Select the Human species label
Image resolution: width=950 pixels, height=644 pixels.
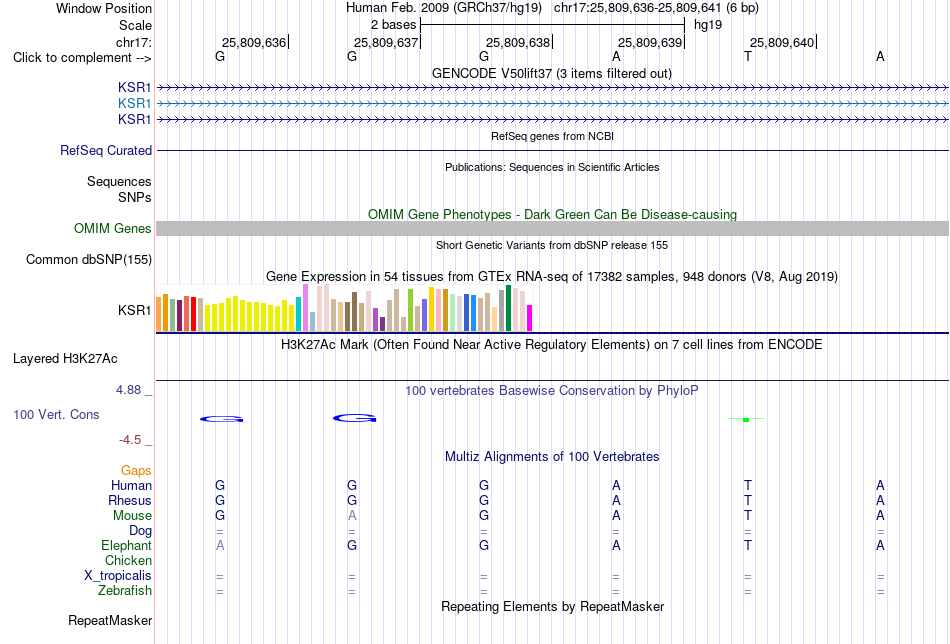click(131, 485)
